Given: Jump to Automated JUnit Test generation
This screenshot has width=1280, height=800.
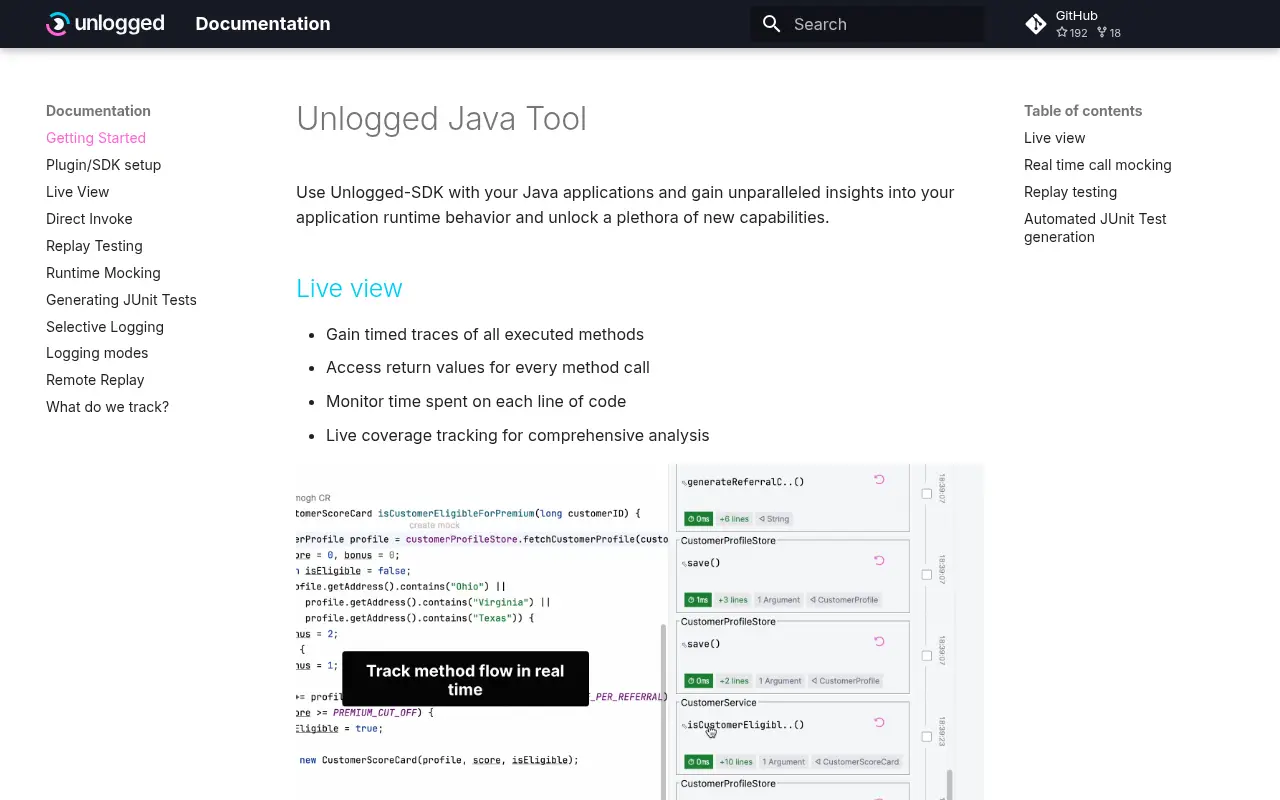Looking at the screenshot, I should coord(1095,228).
